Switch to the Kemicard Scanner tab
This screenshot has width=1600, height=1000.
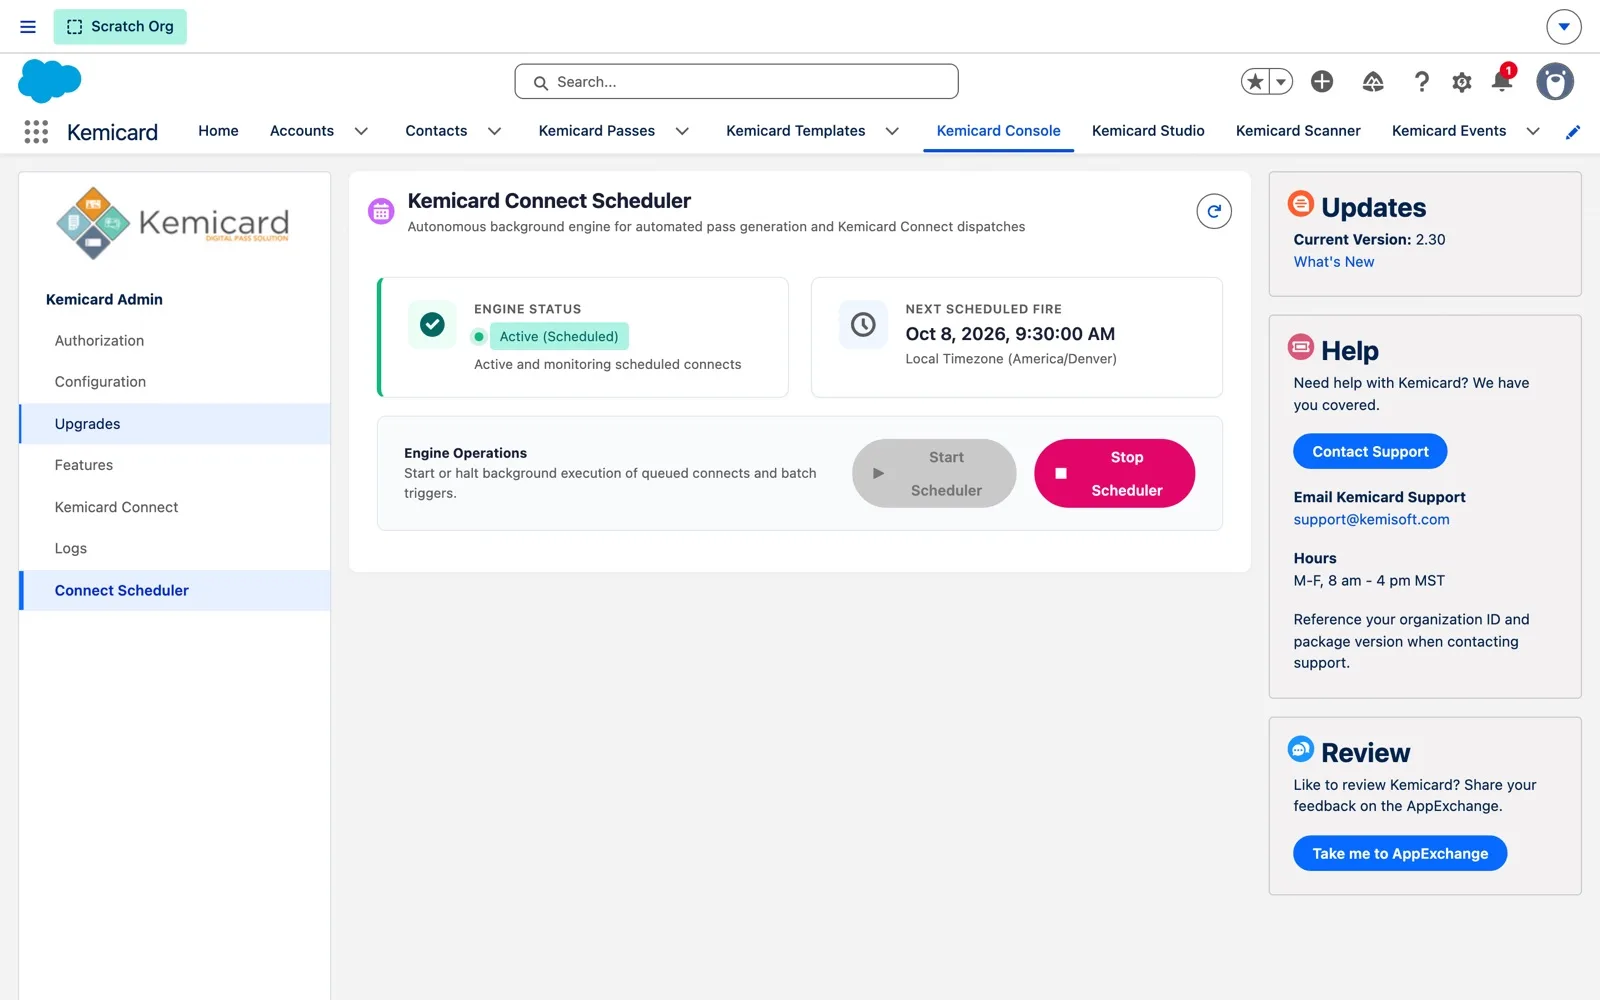tap(1298, 131)
